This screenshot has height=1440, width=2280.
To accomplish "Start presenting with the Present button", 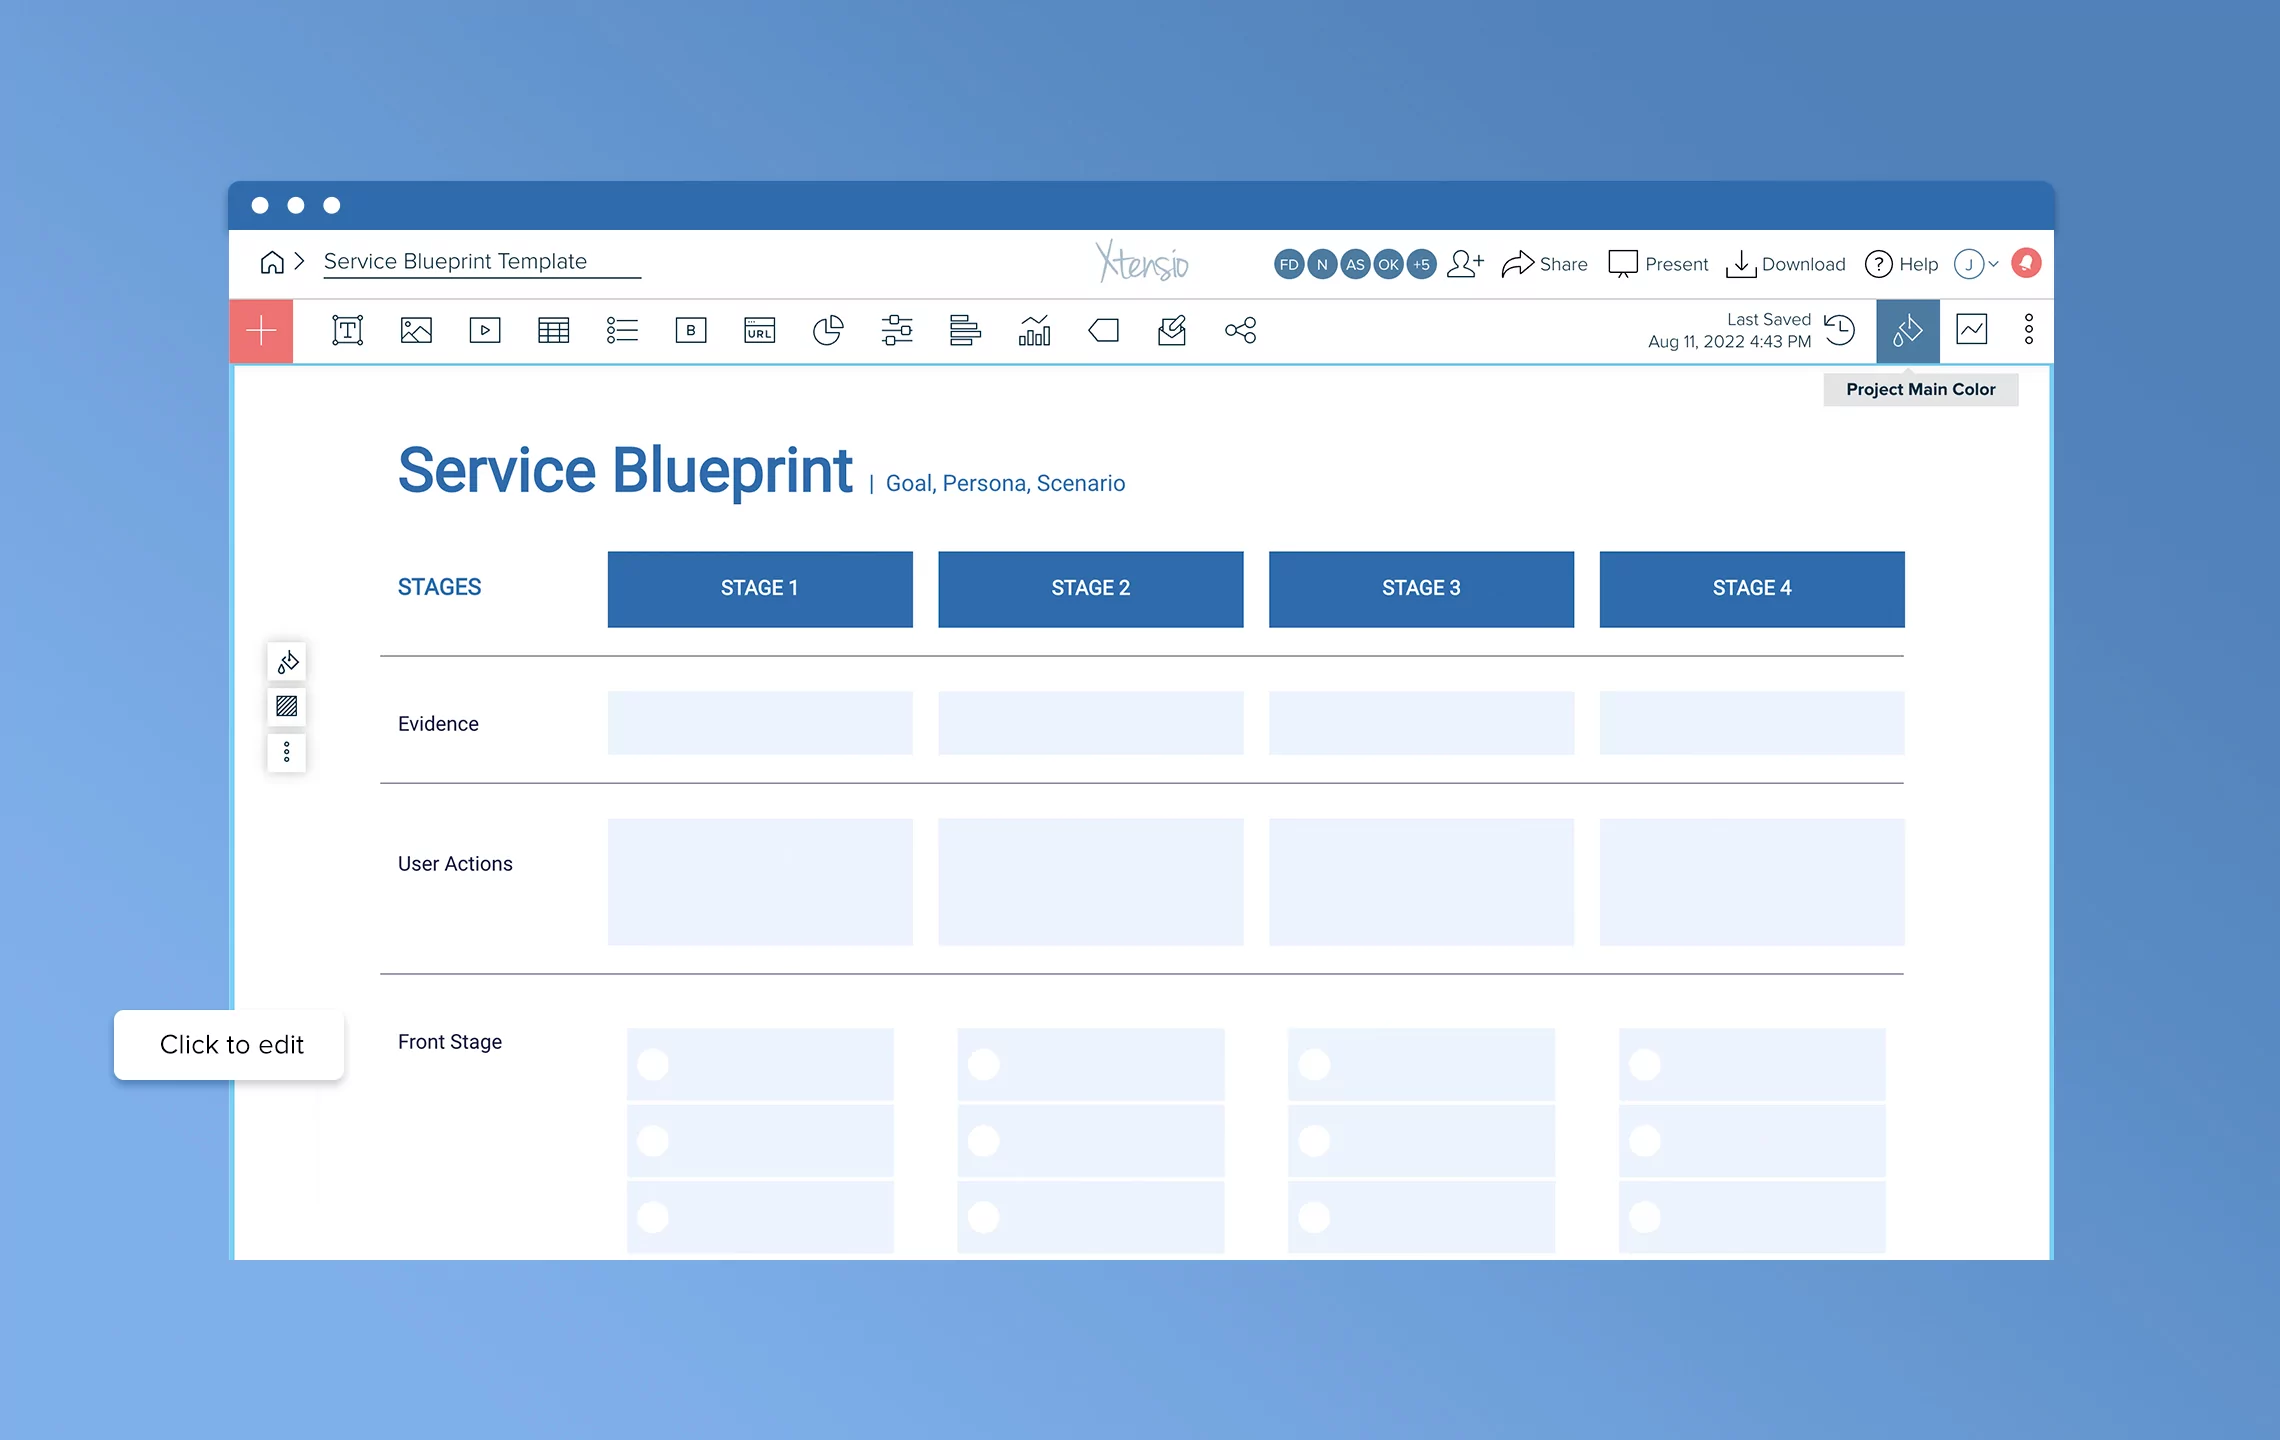I will pos(1658,263).
